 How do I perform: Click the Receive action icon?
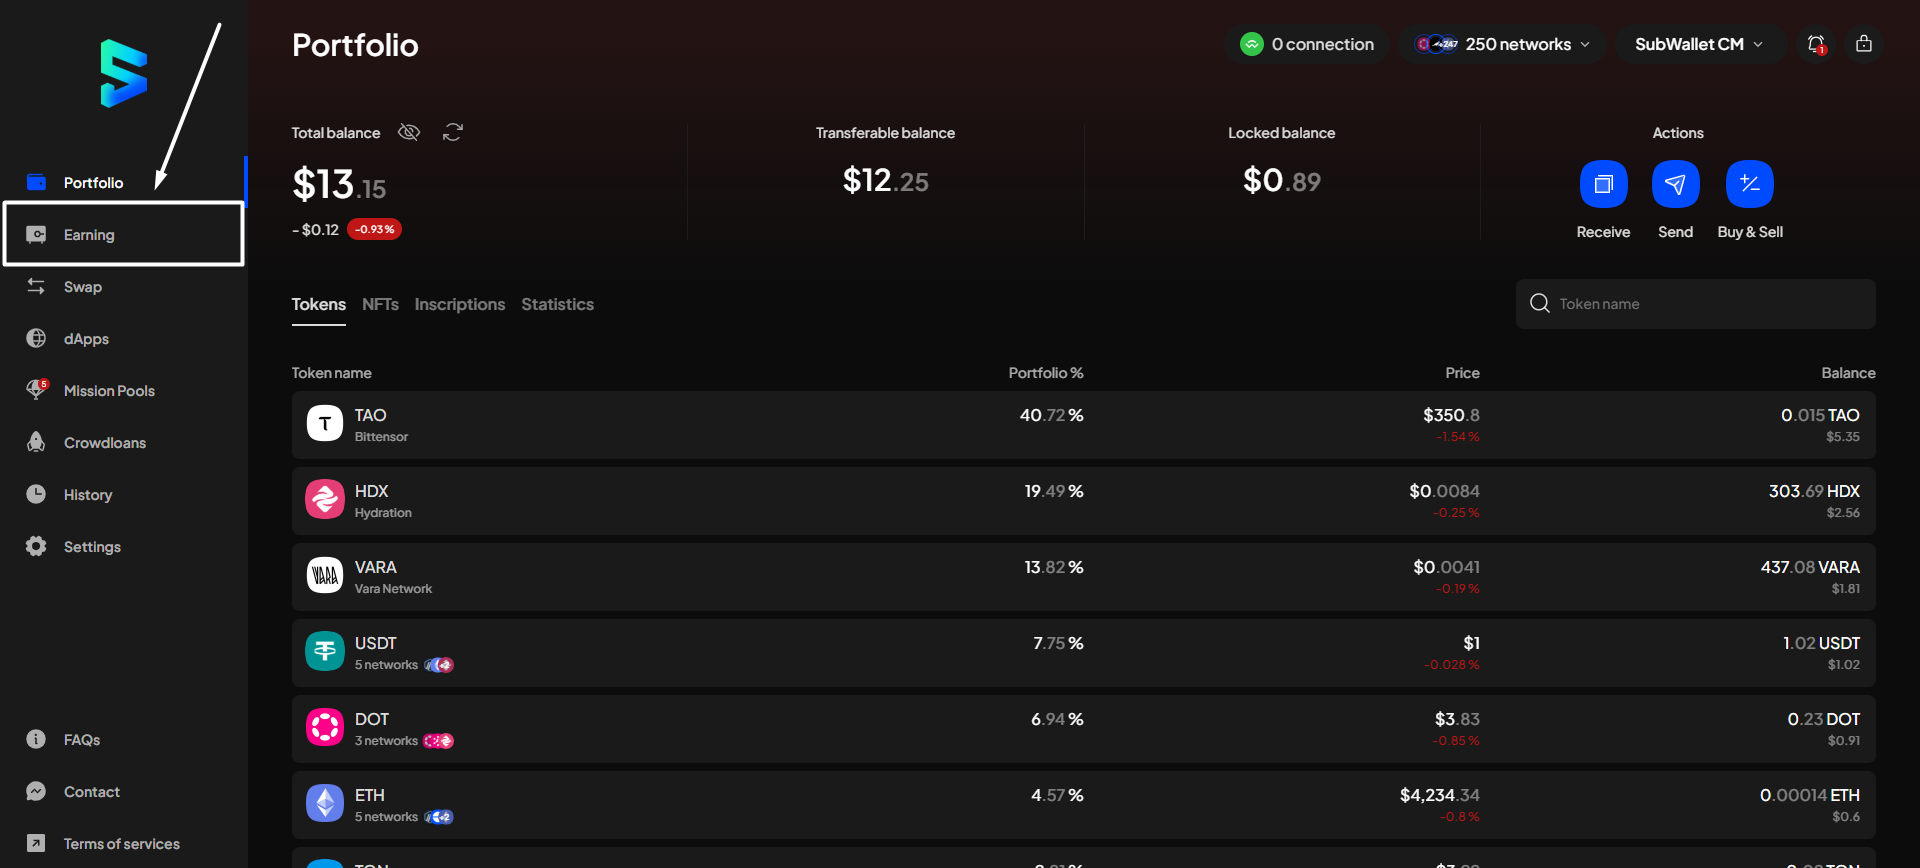(1603, 184)
